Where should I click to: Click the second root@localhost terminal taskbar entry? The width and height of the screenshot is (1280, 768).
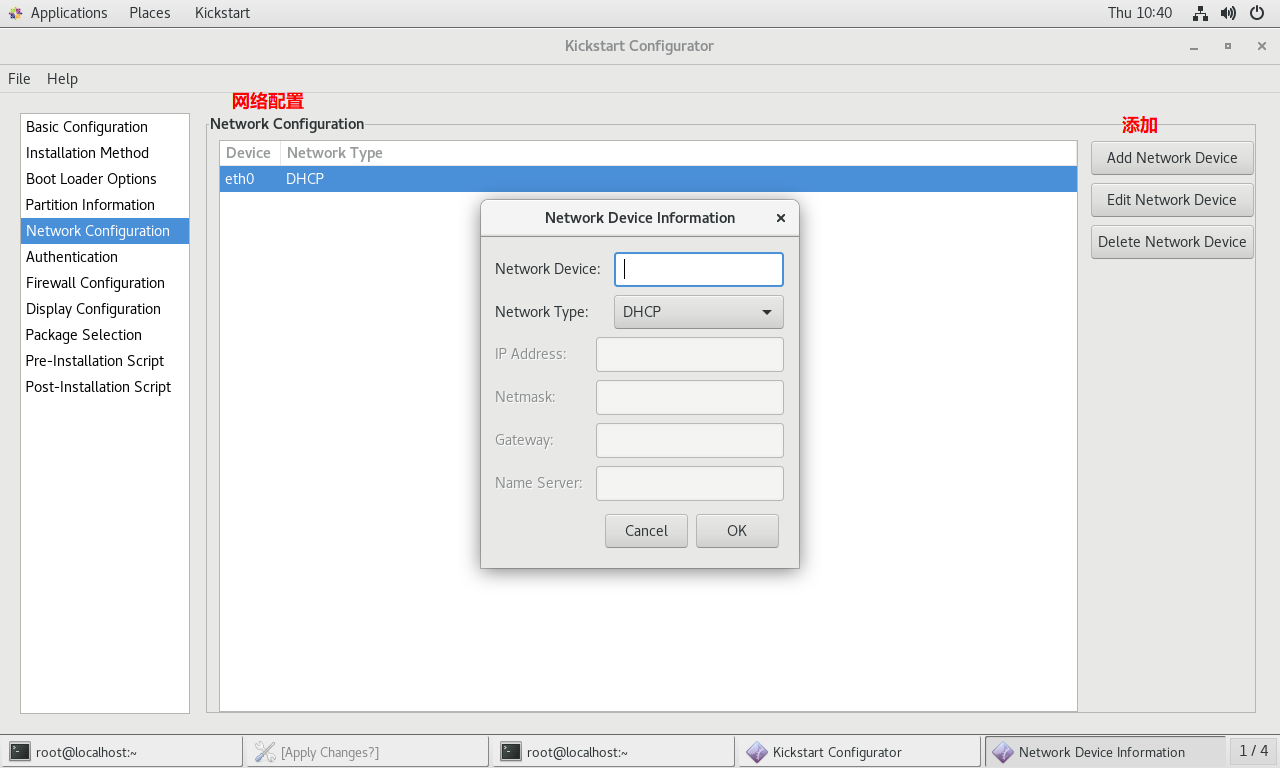tap(613, 752)
